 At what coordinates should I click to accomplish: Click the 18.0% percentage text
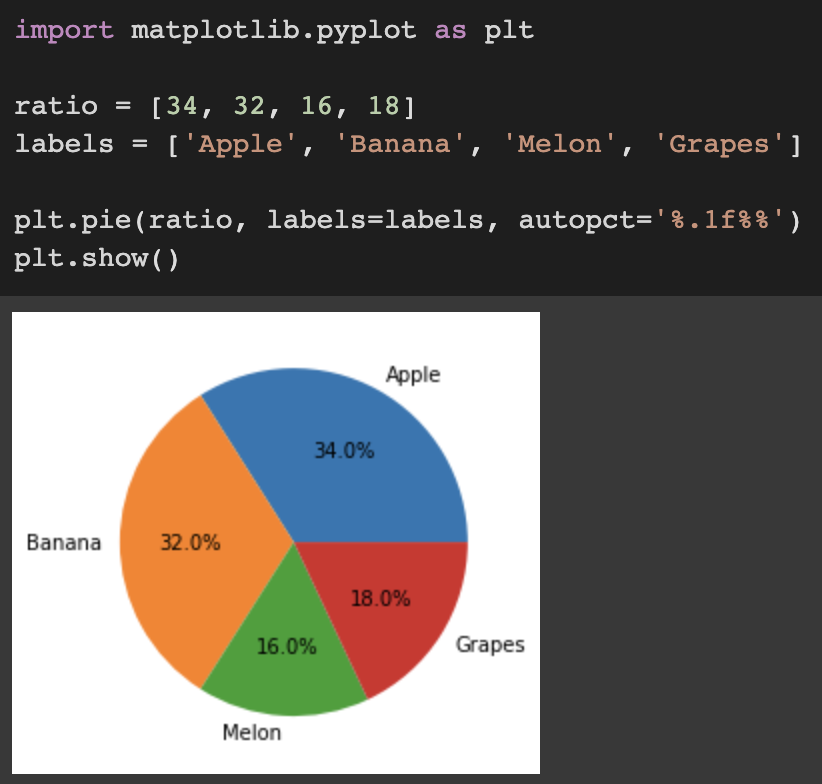coord(381,598)
